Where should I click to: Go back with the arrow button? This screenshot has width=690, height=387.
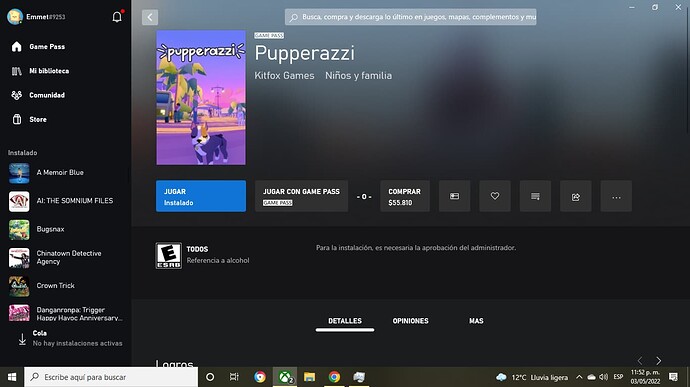click(x=150, y=17)
